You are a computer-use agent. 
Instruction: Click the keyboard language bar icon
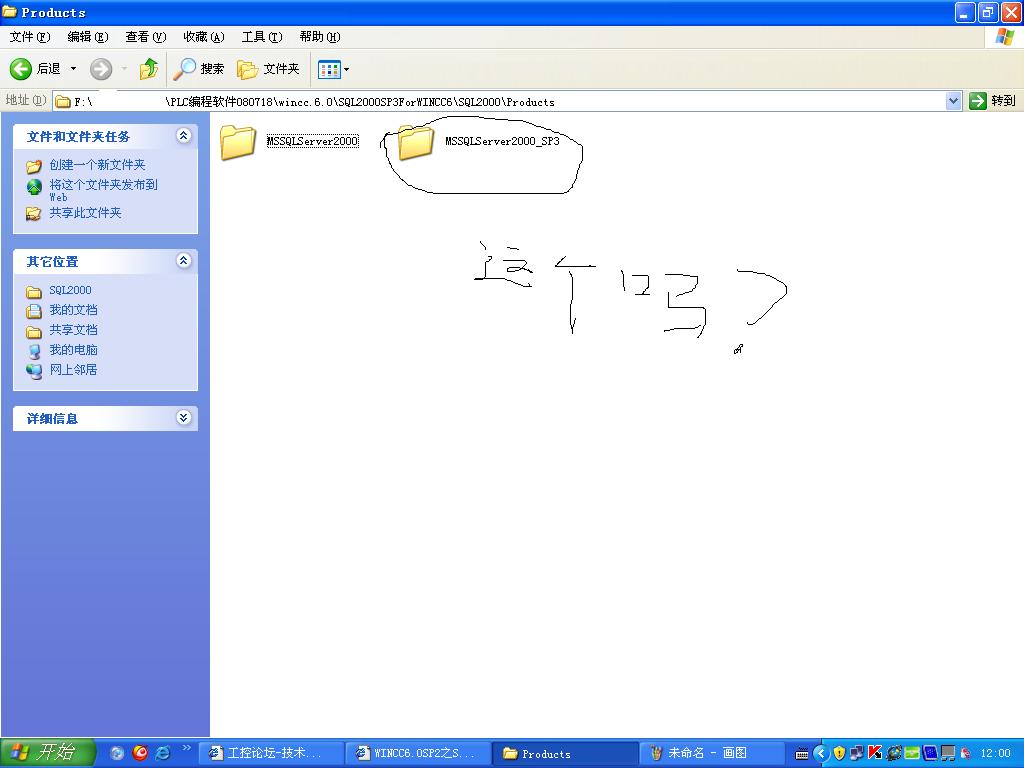[x=801, y=754]
